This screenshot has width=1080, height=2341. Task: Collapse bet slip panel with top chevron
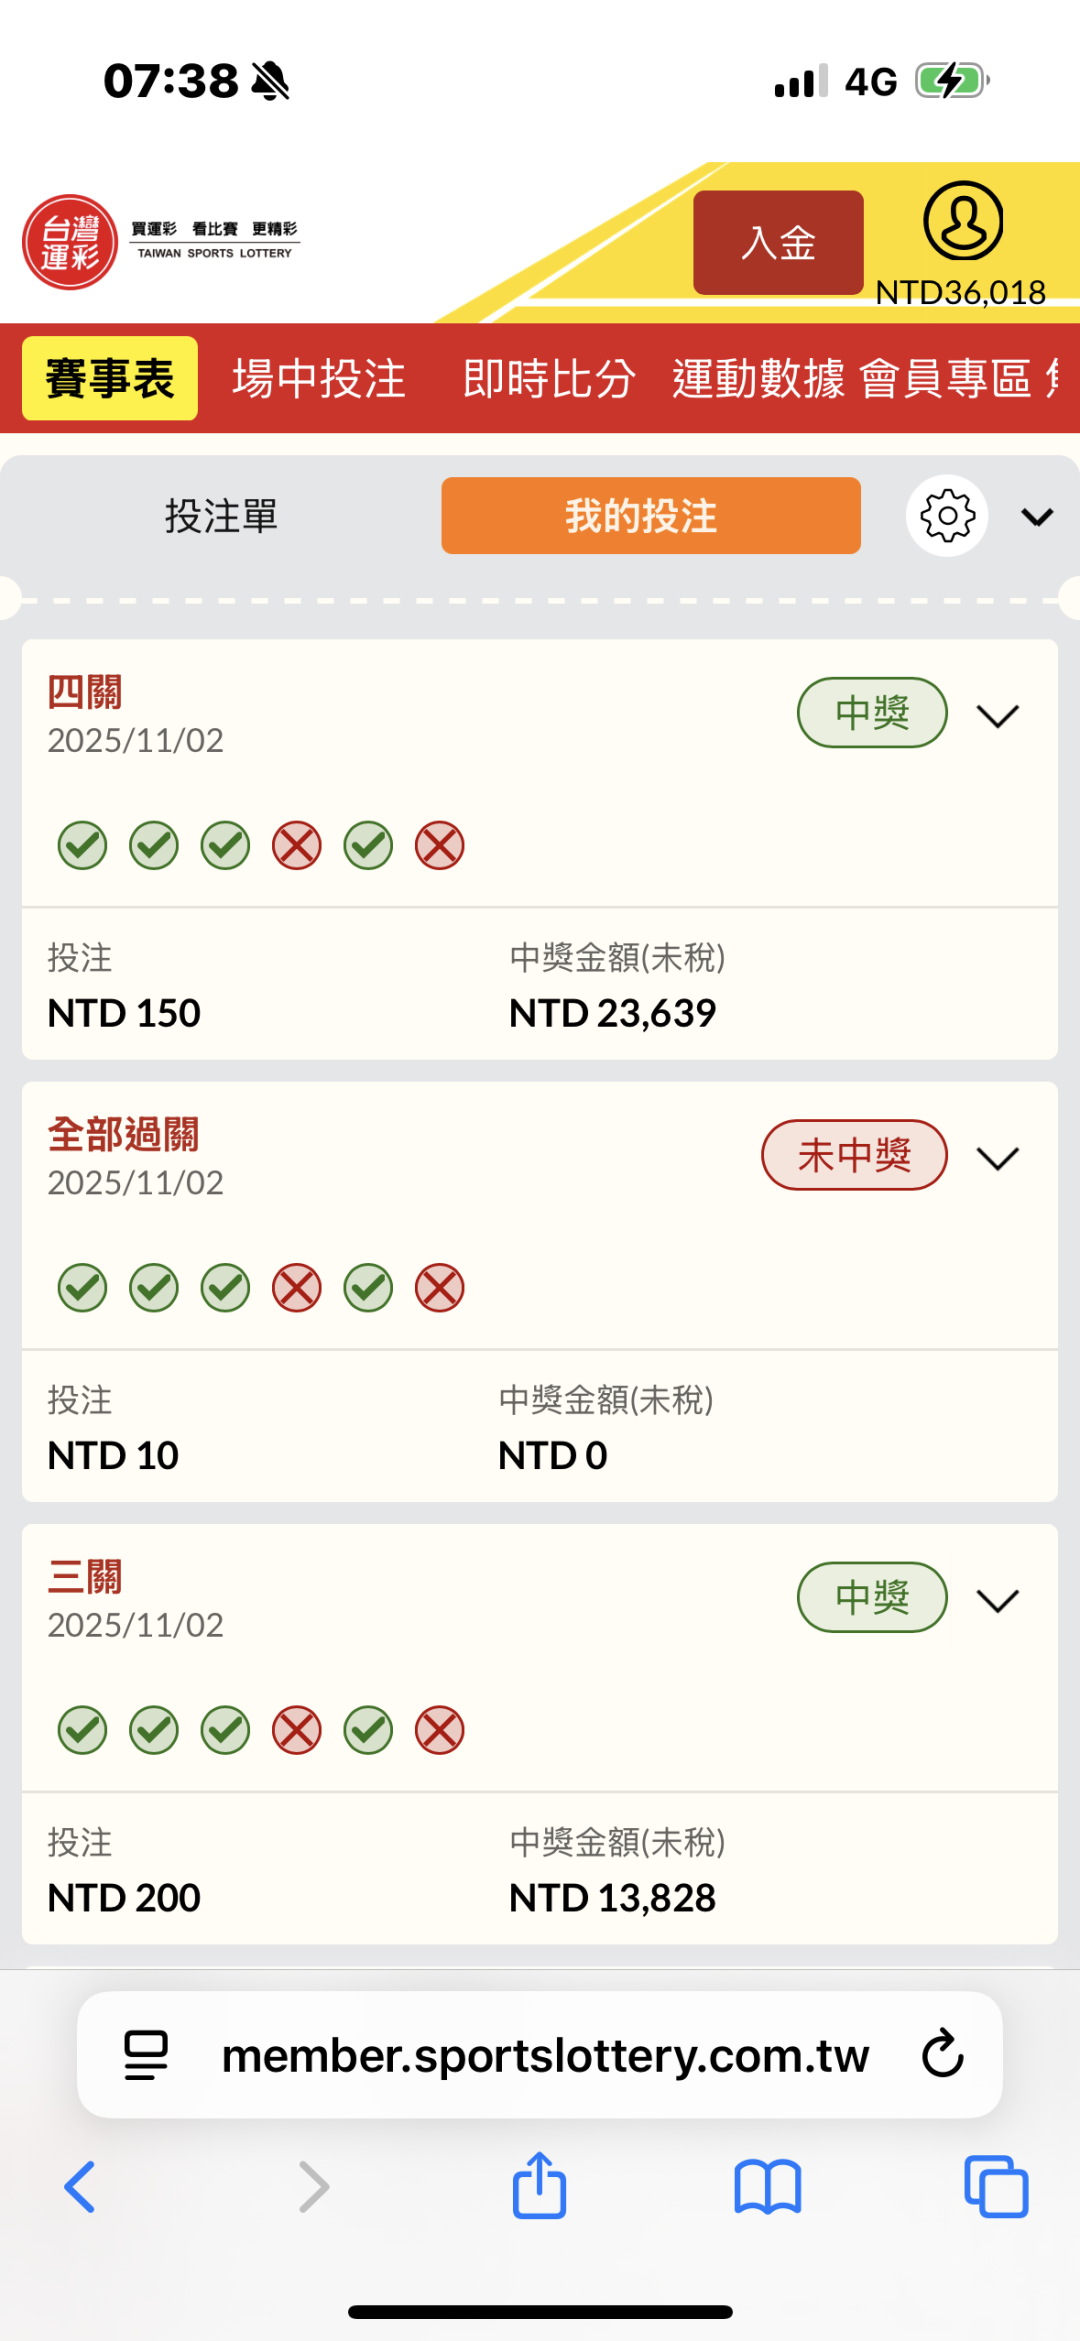pyautogui.click(x=1037, y=516)
